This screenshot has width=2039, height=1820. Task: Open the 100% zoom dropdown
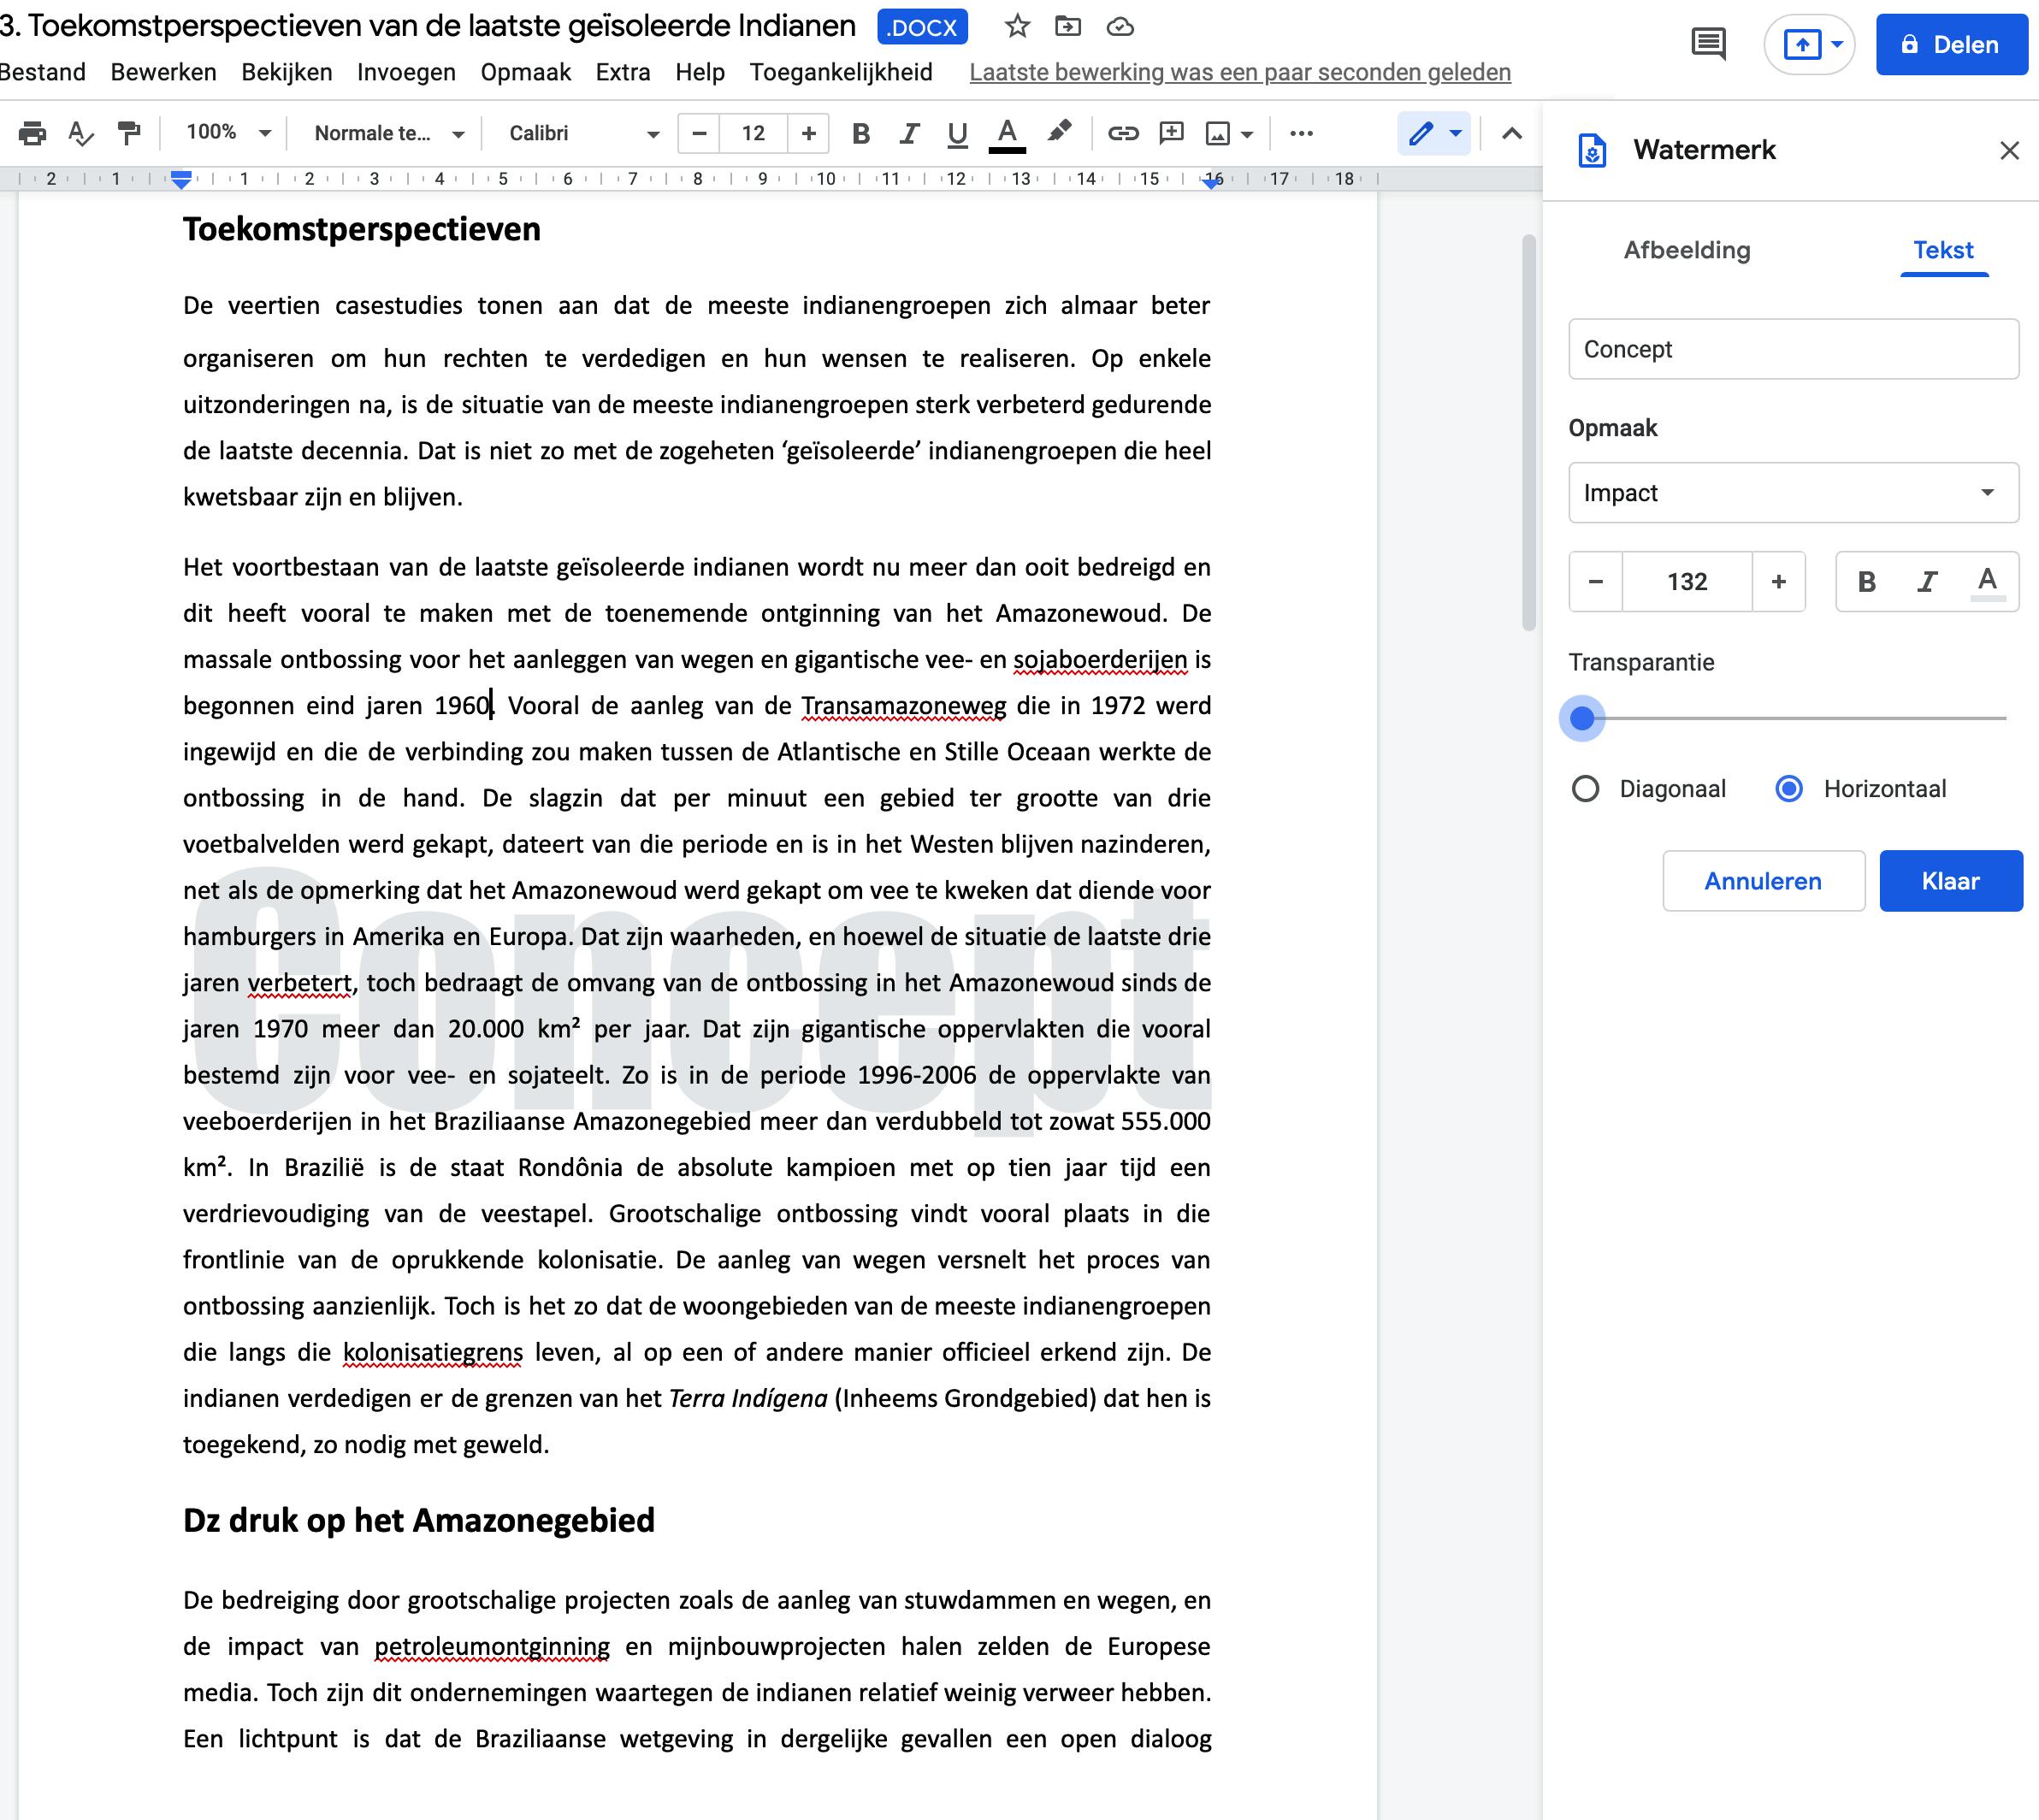point(229,133)
